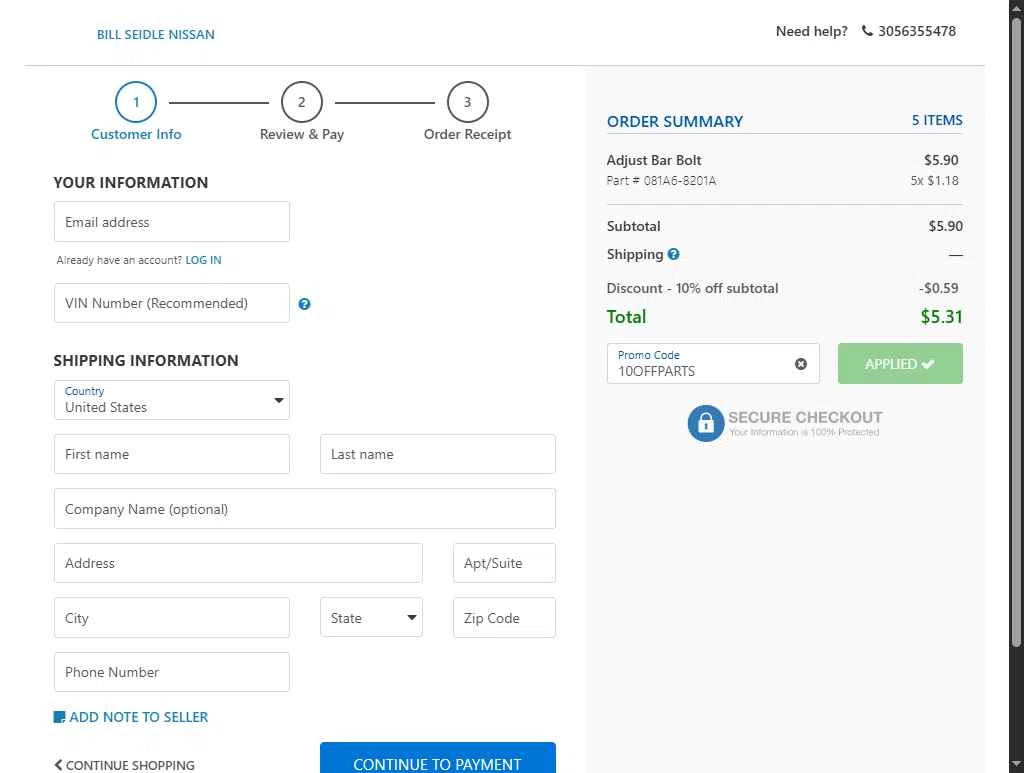Click the phone icon next to 3056355478
This screenshot has width=1024, height=773.
[867, 31]
